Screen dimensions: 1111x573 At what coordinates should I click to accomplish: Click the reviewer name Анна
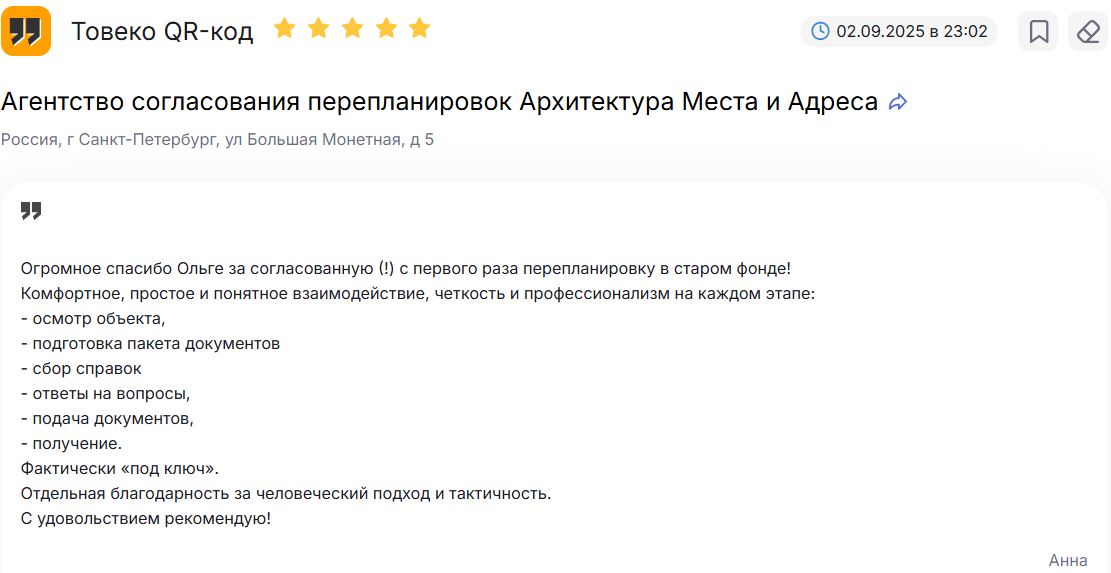pyautogui.click(x=1068, y=560)
